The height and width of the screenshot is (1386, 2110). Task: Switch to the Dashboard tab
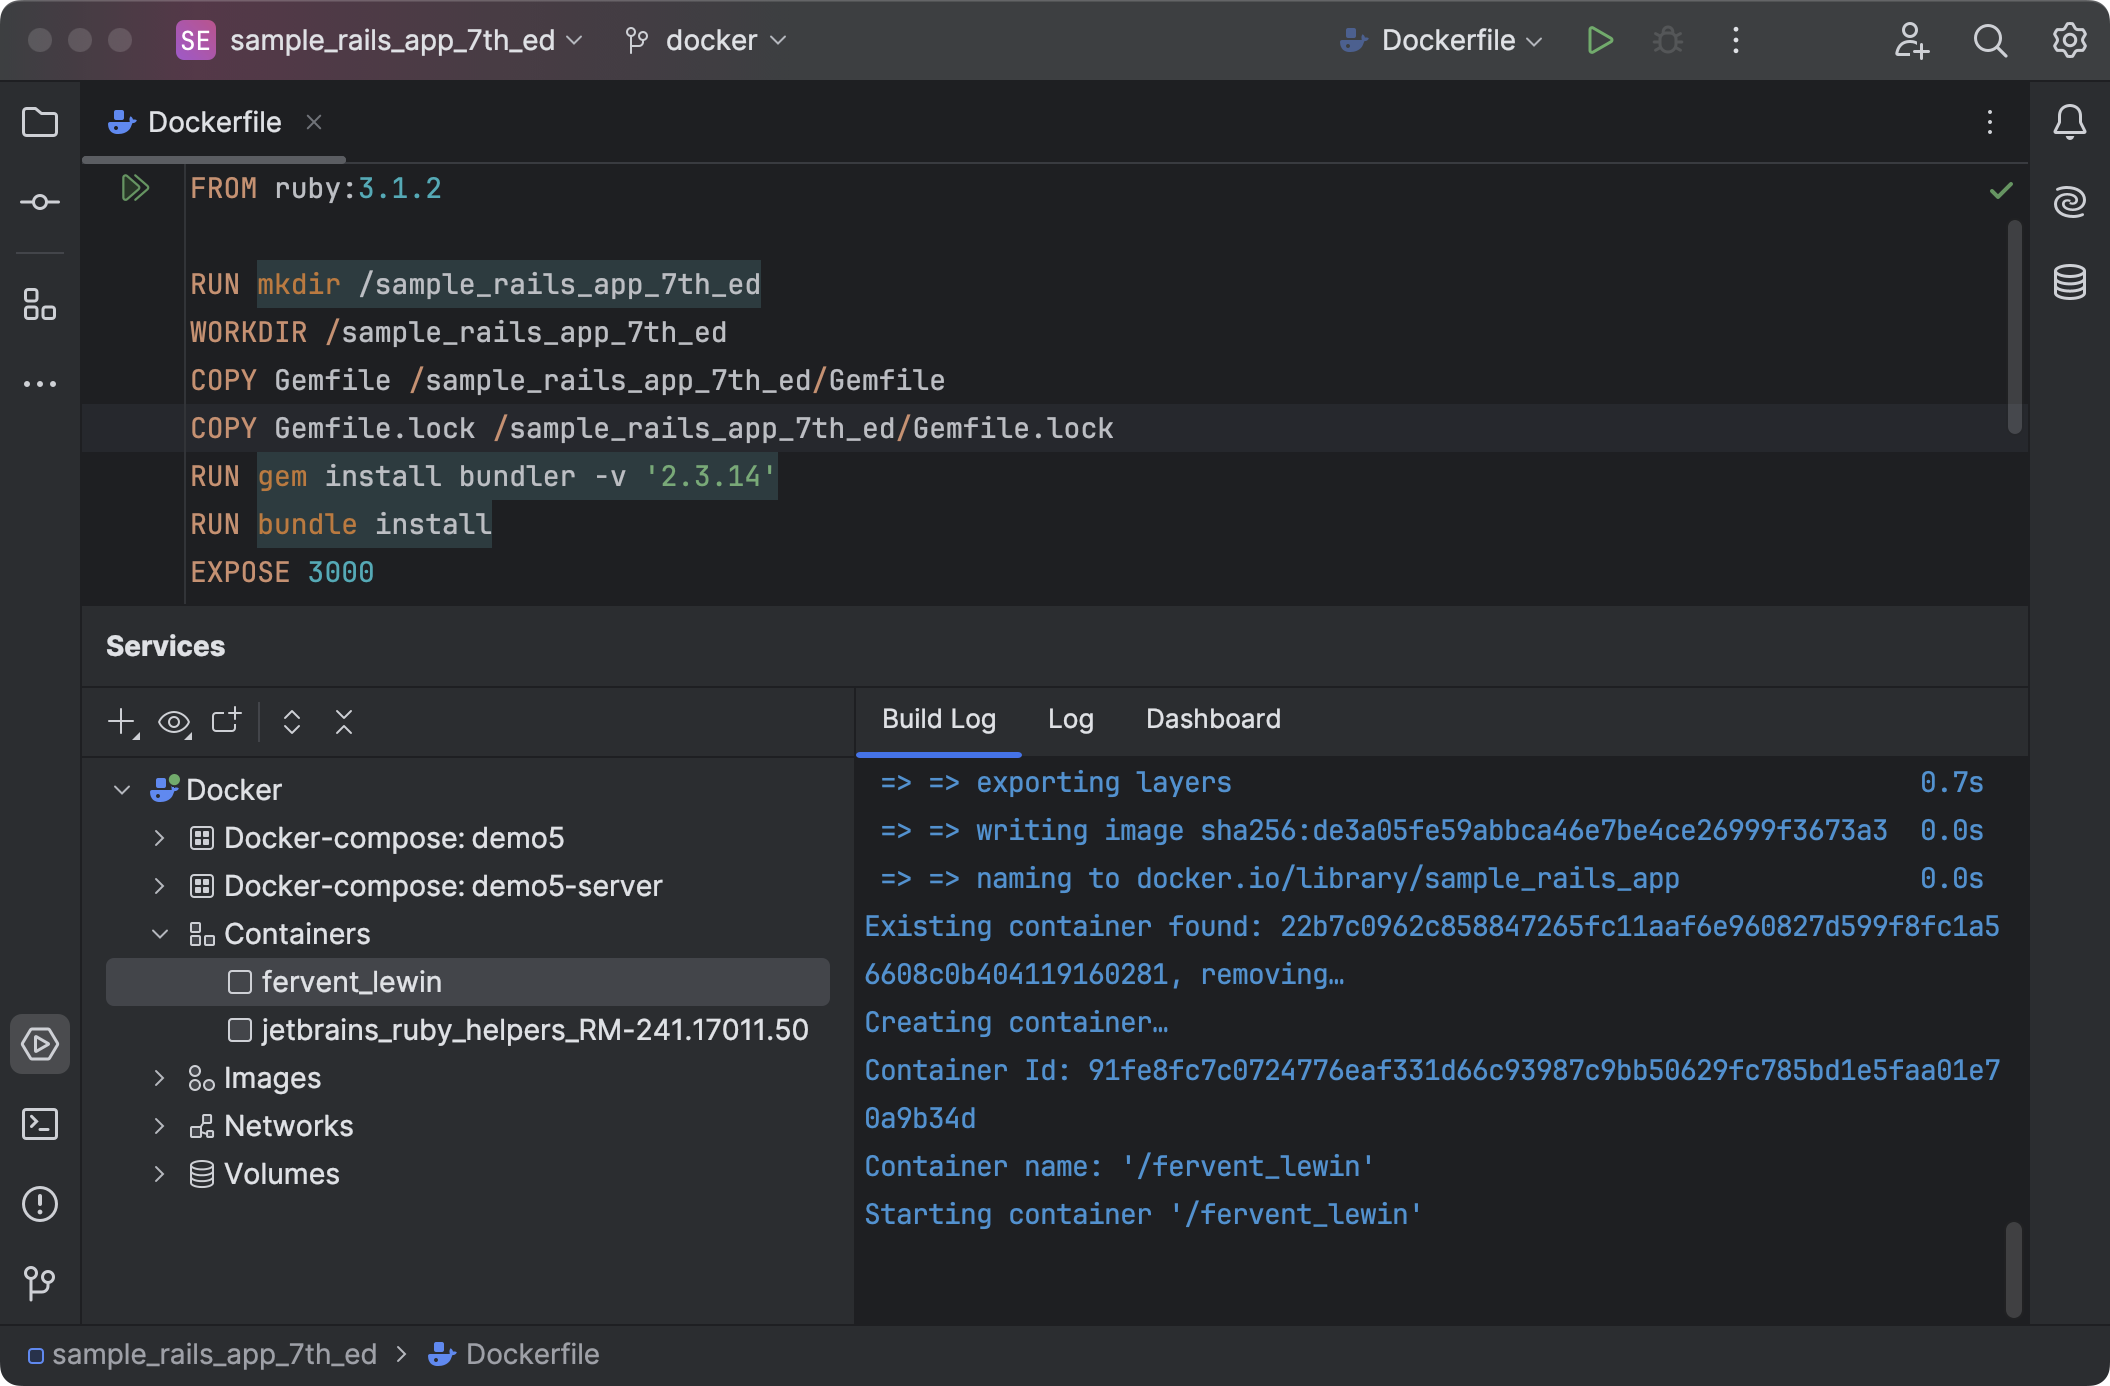tap(1213, 719)
